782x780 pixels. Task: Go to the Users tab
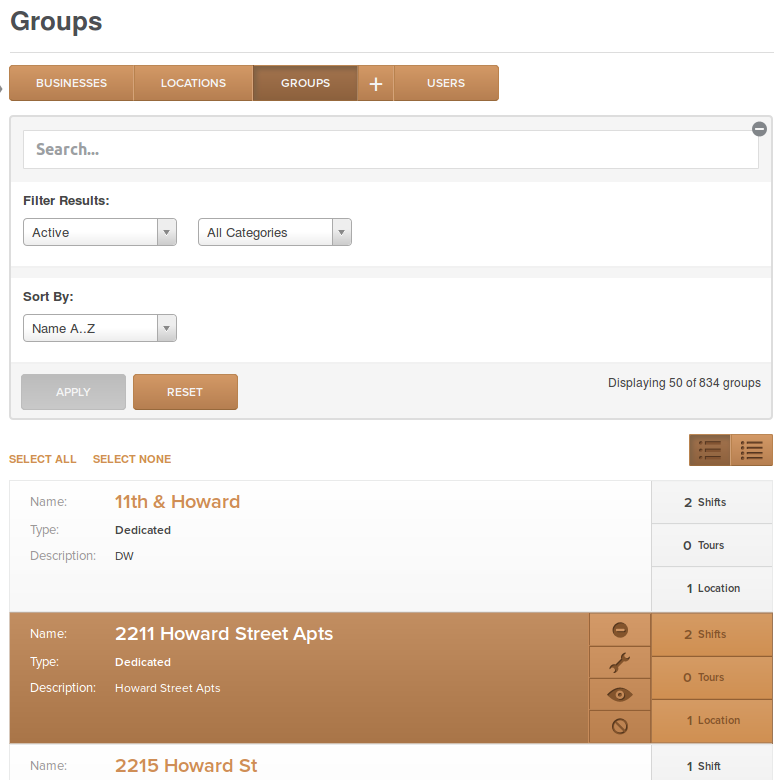click(446, 83)
